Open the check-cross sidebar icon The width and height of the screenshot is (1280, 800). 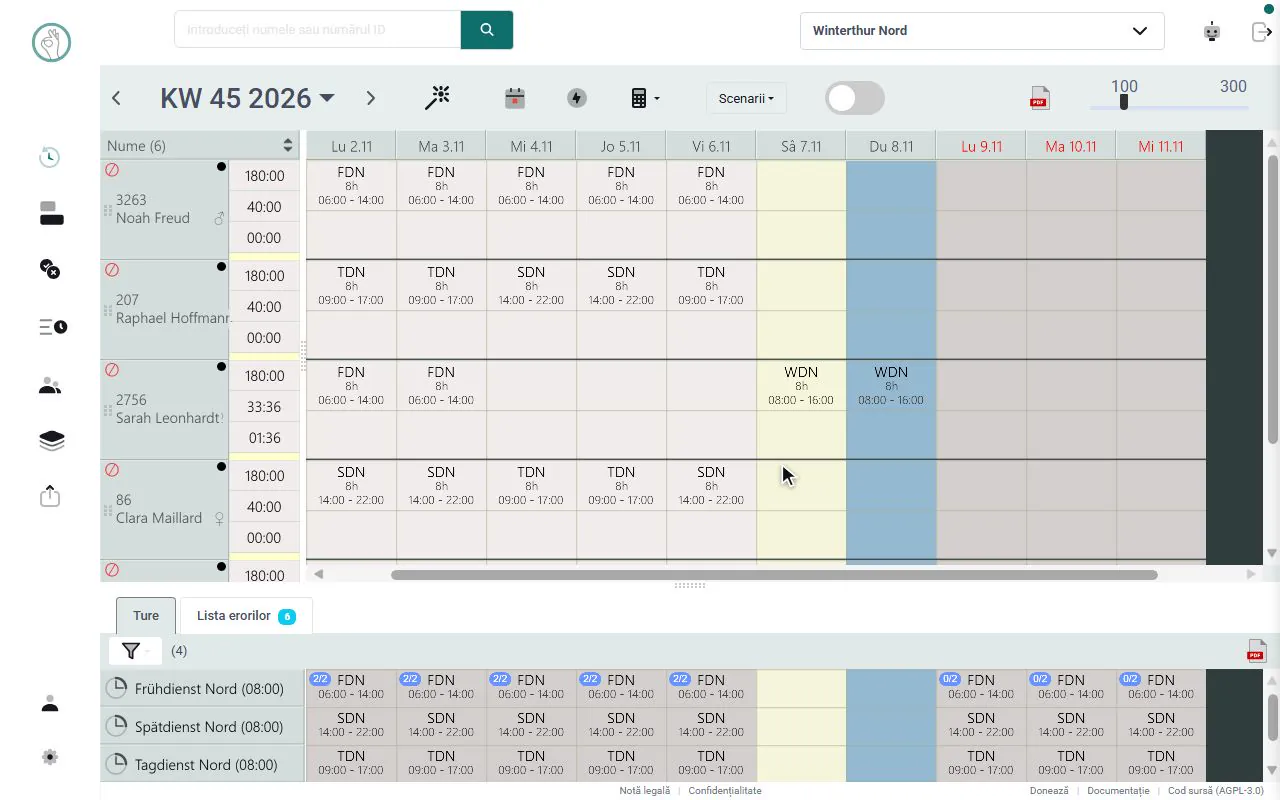tap(50, 268)
